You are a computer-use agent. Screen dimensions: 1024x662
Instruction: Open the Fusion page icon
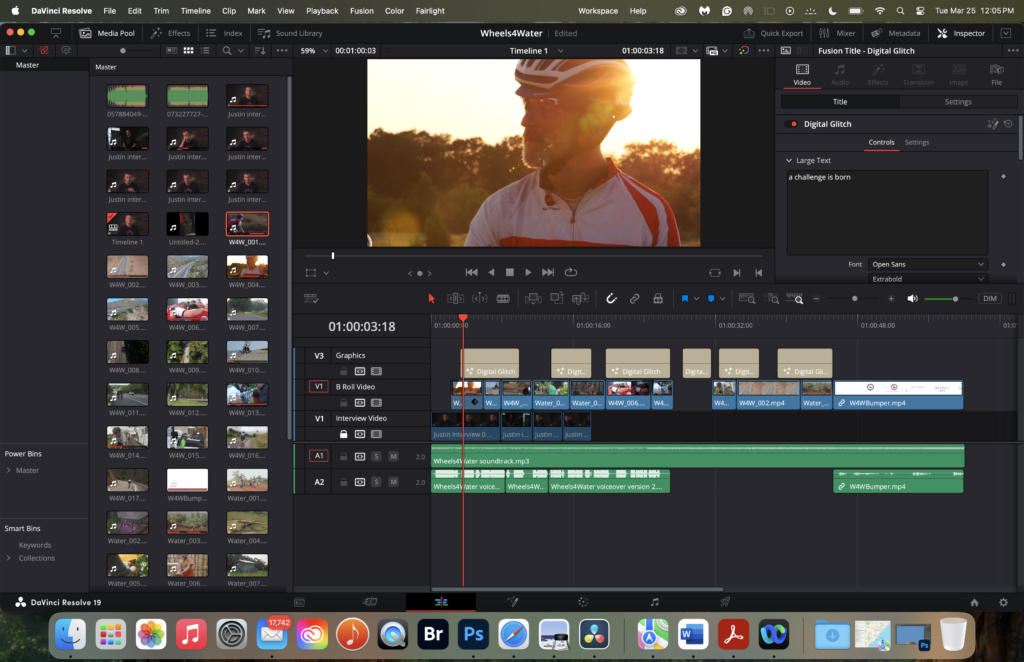pos(512,602)
